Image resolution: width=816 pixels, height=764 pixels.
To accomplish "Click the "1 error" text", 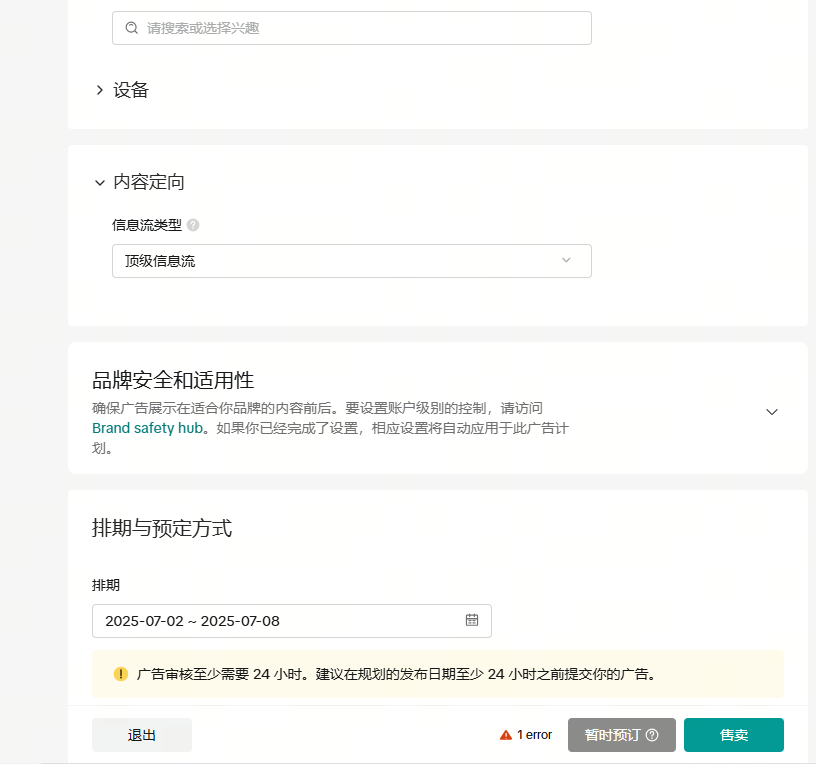I will pyautogui.click(x=534, y=735).
